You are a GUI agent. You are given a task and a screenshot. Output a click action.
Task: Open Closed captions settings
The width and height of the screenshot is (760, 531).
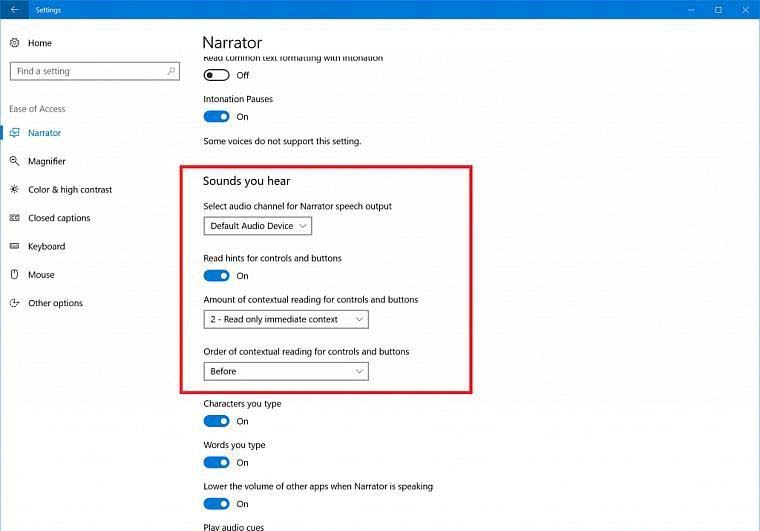point(59,218)
